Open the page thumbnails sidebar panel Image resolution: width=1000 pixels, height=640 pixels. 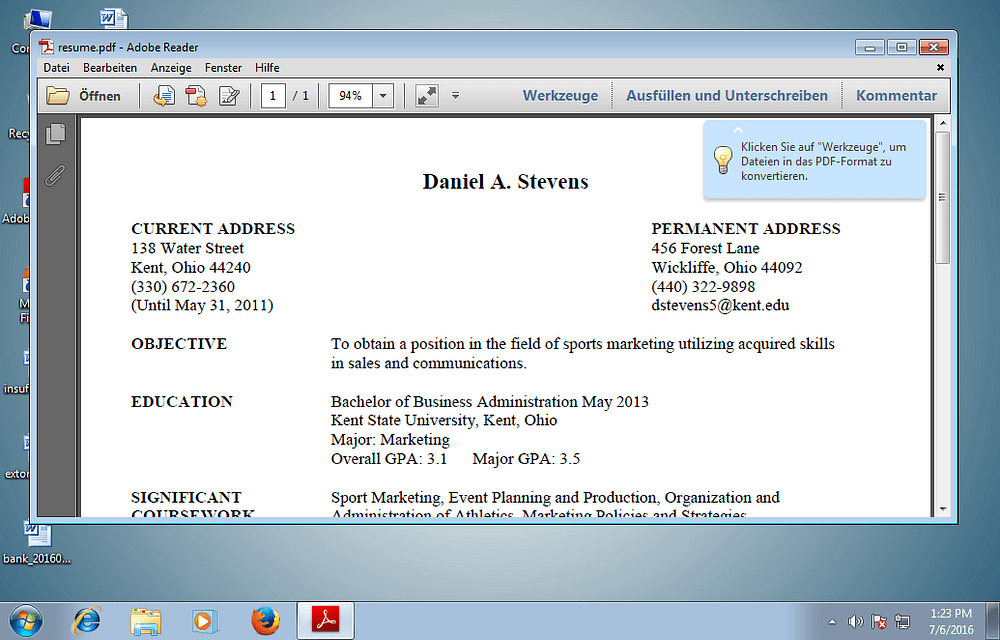tap(56, 133)
